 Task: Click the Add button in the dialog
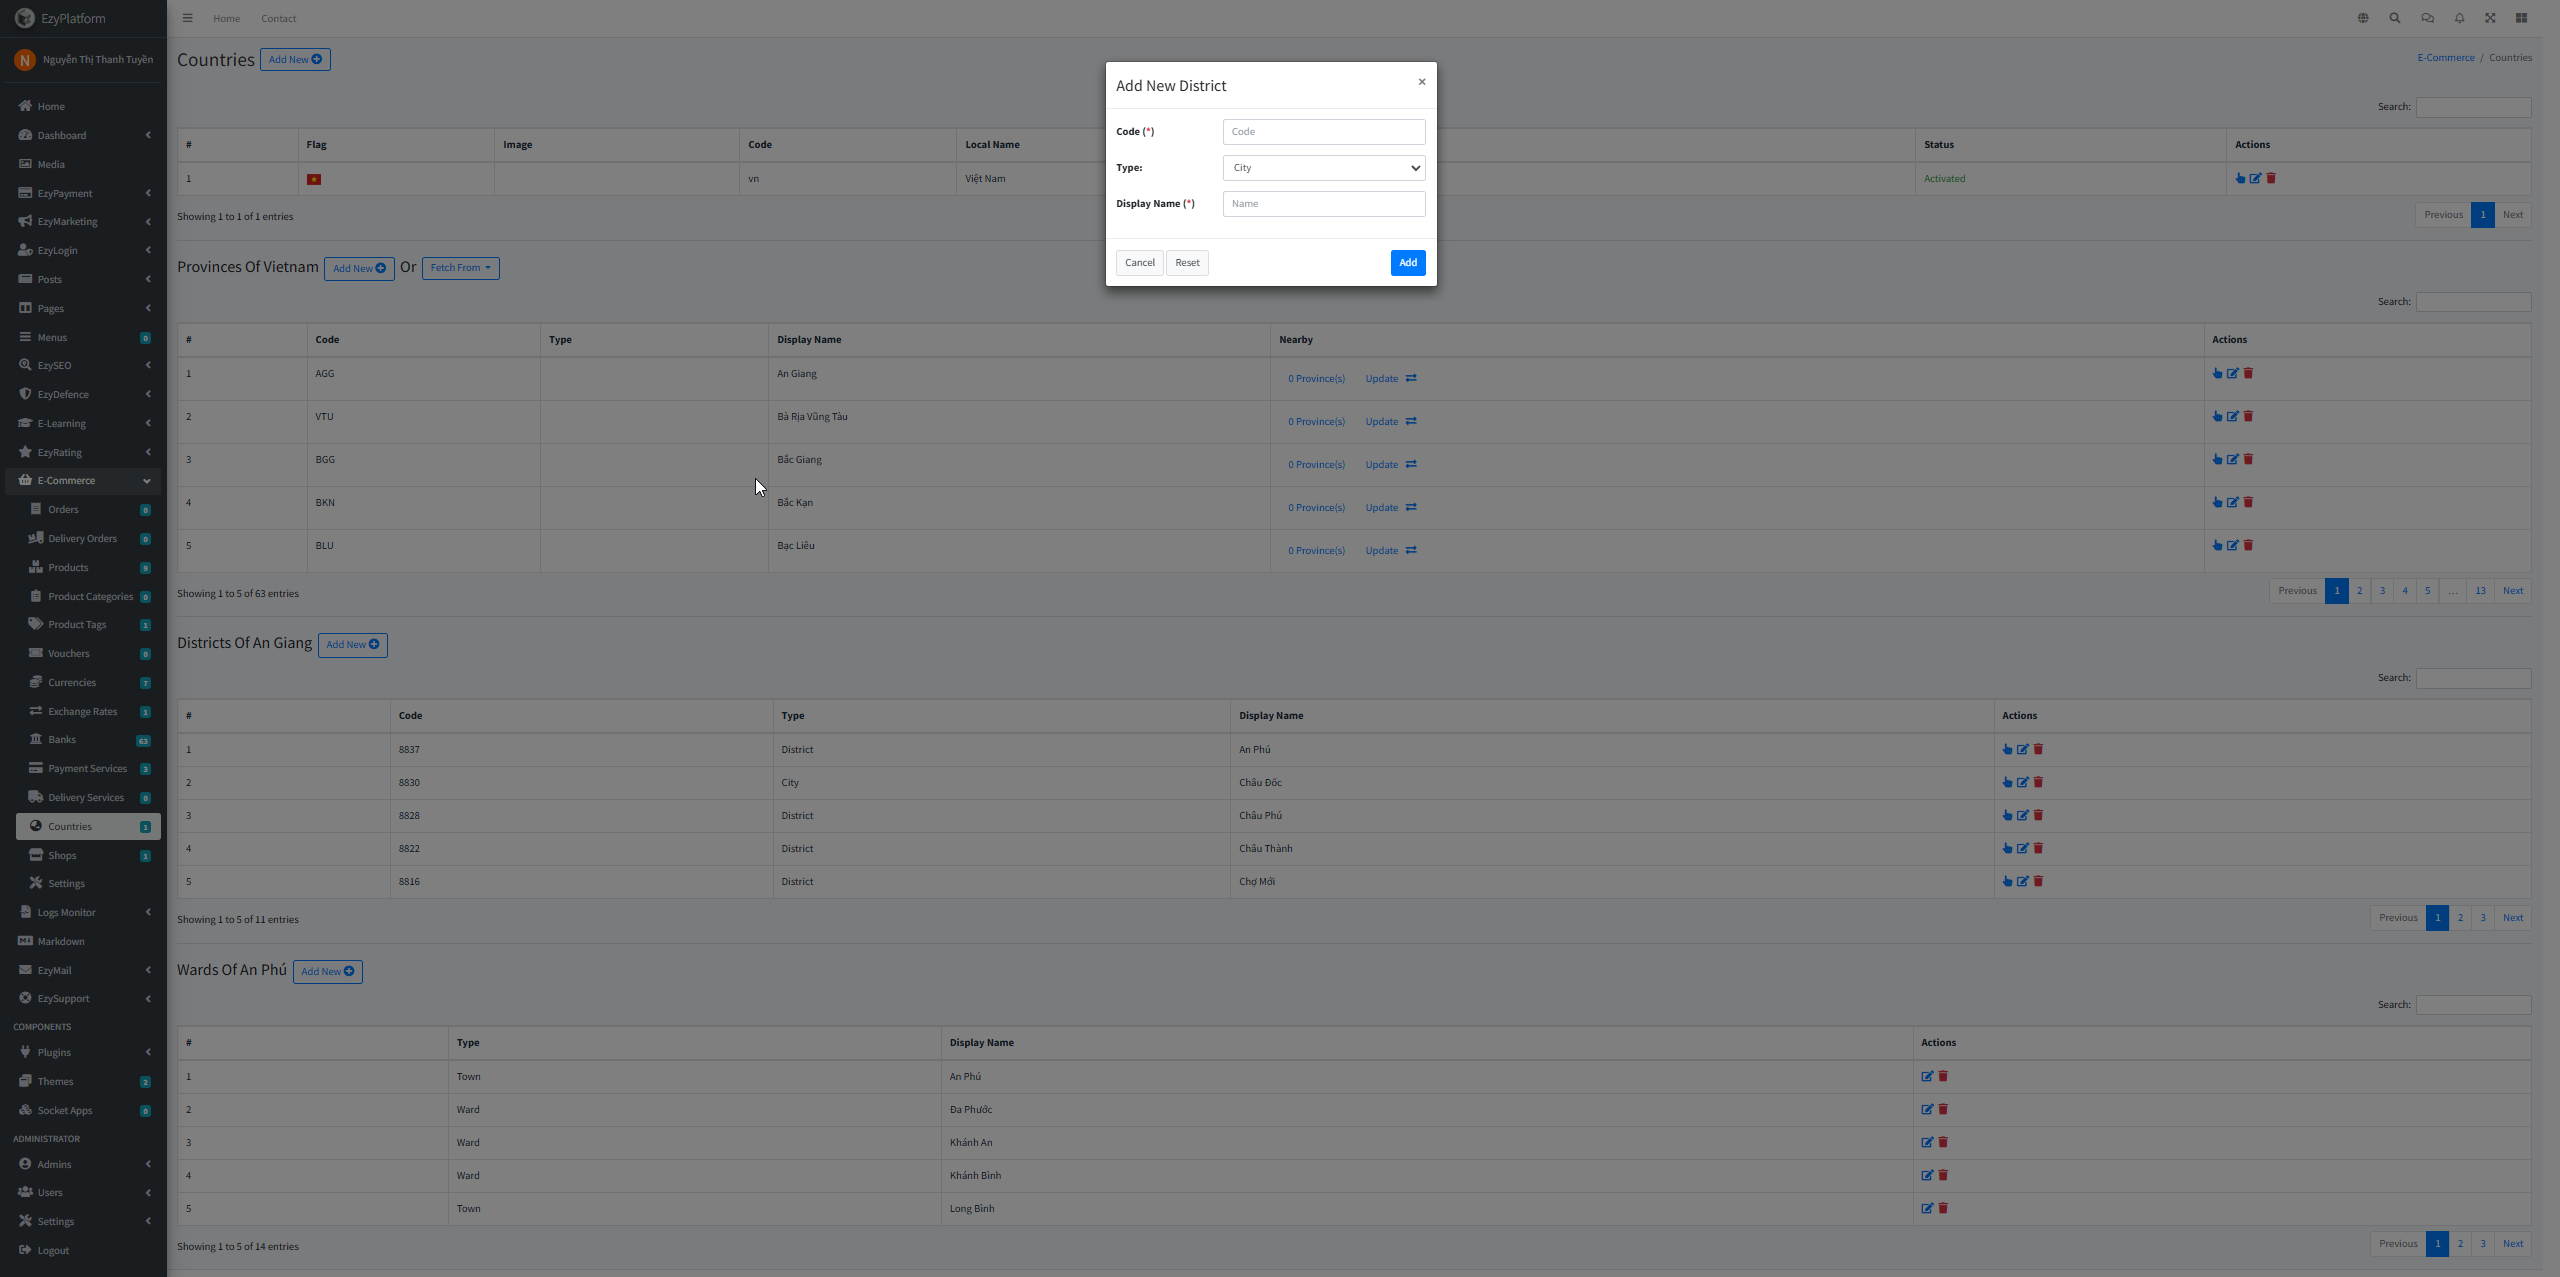(1408, 263)
